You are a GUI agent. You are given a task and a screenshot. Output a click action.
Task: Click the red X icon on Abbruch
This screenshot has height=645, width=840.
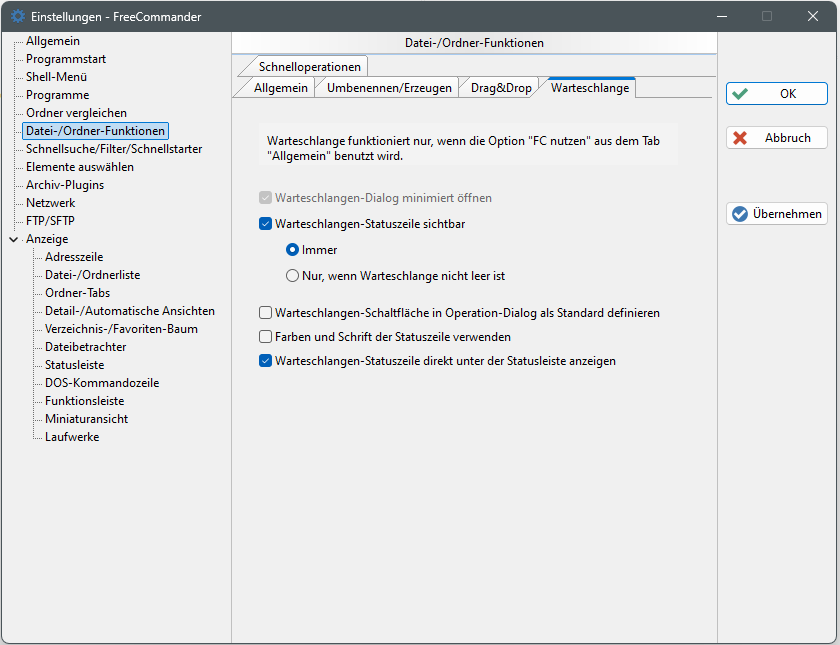[740, 138]
